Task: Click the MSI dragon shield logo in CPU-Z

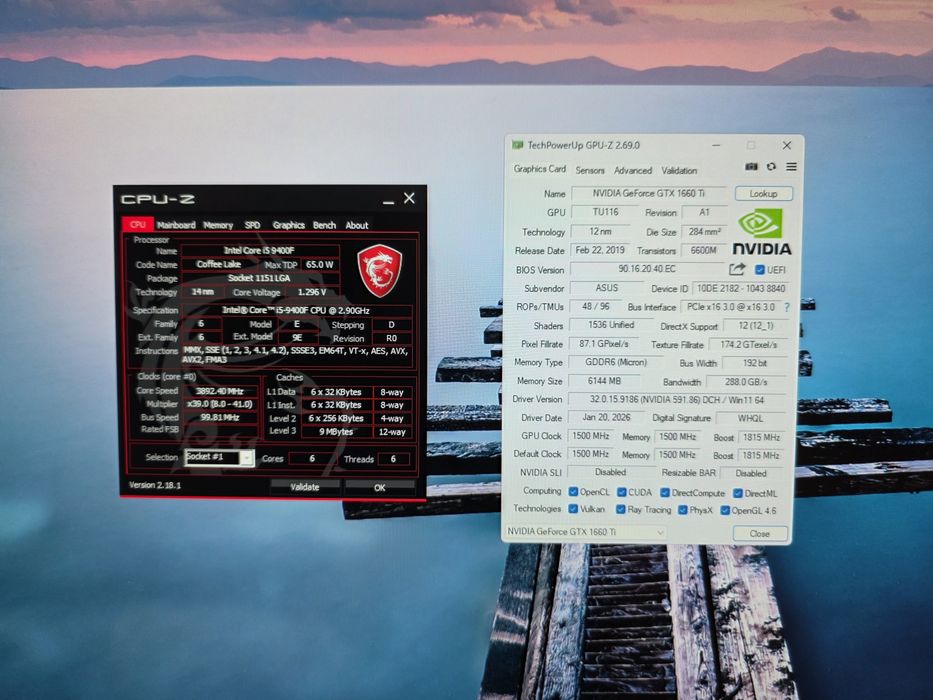Action: 380,271
